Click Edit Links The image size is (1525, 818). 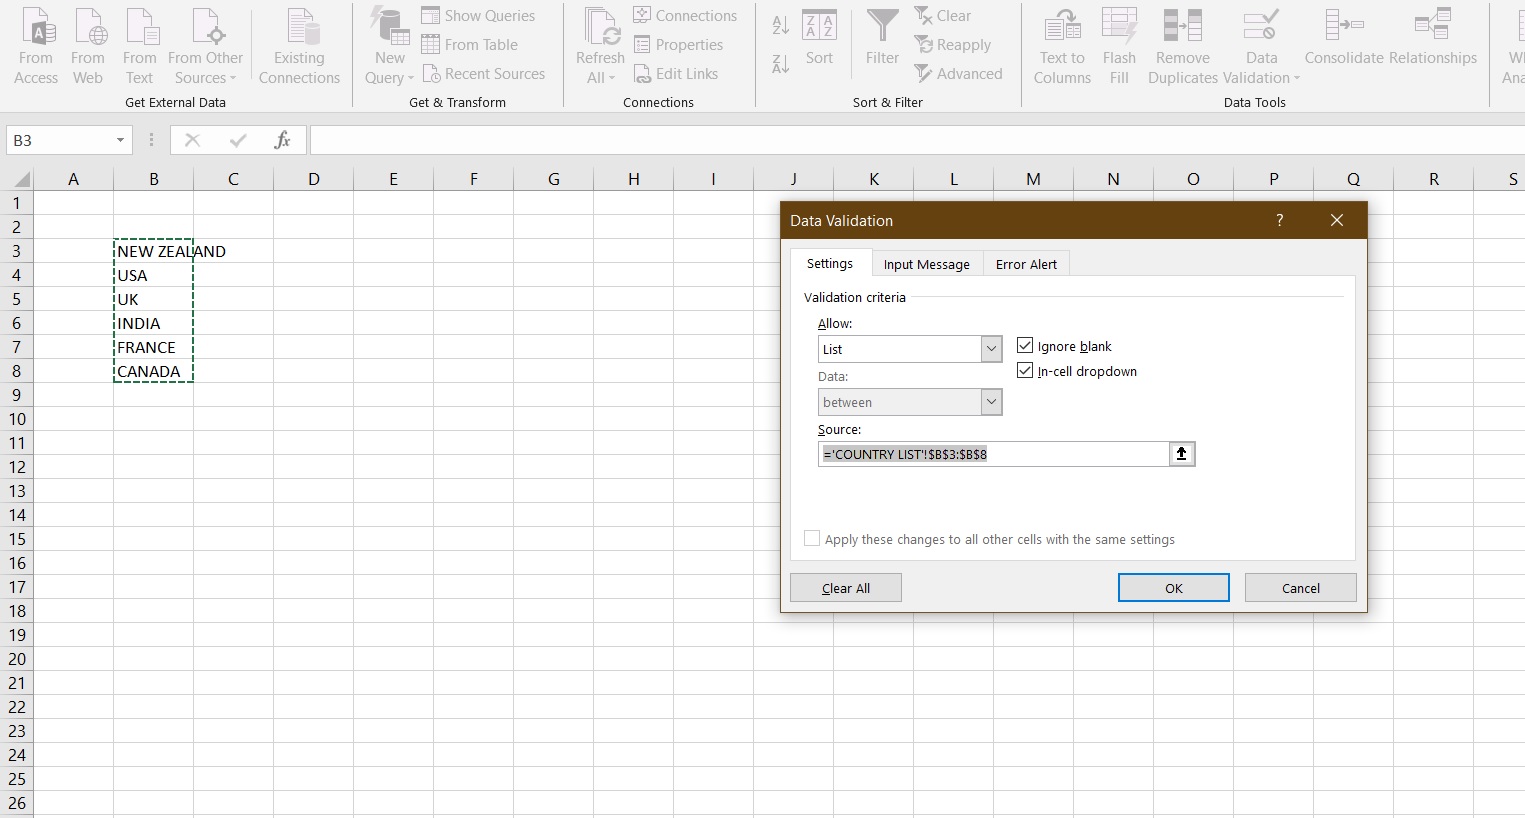(676, 74)
